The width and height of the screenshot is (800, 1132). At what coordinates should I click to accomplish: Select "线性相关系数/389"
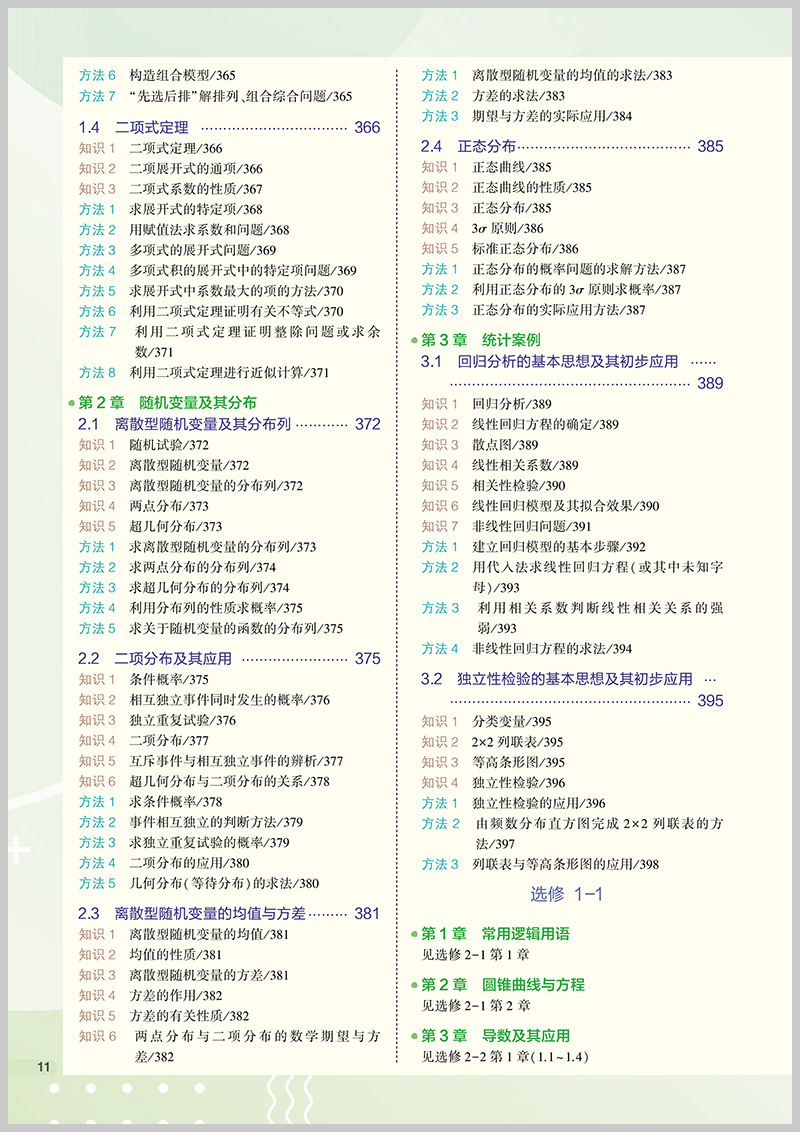(526, 466)
